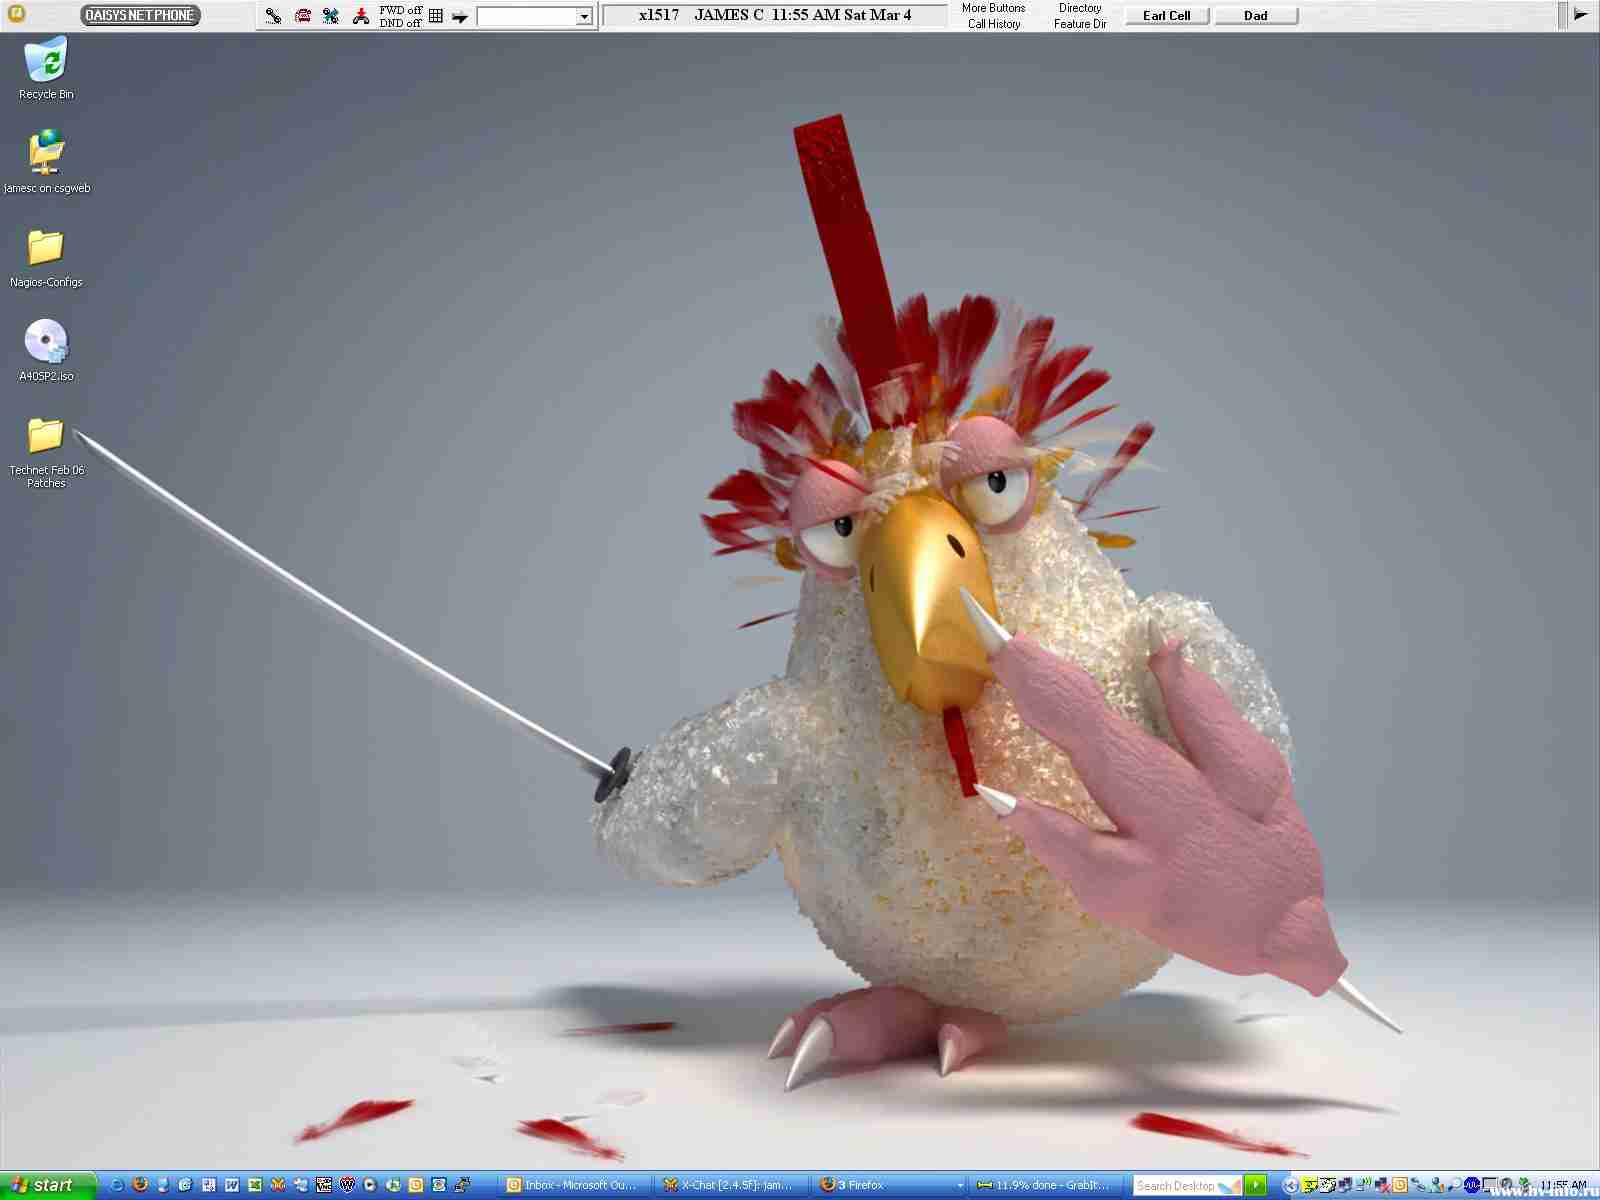
Task: Open Call History
Action: [x=994, y=23]
